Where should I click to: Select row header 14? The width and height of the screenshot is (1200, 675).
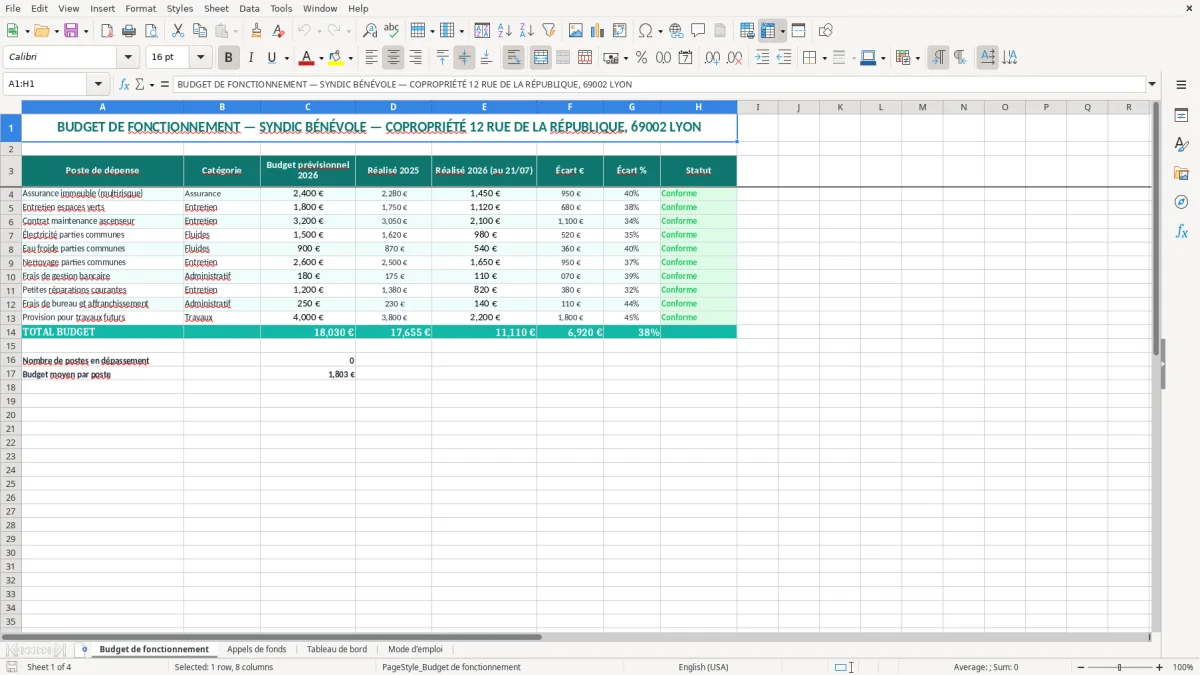tap(11, 332)
